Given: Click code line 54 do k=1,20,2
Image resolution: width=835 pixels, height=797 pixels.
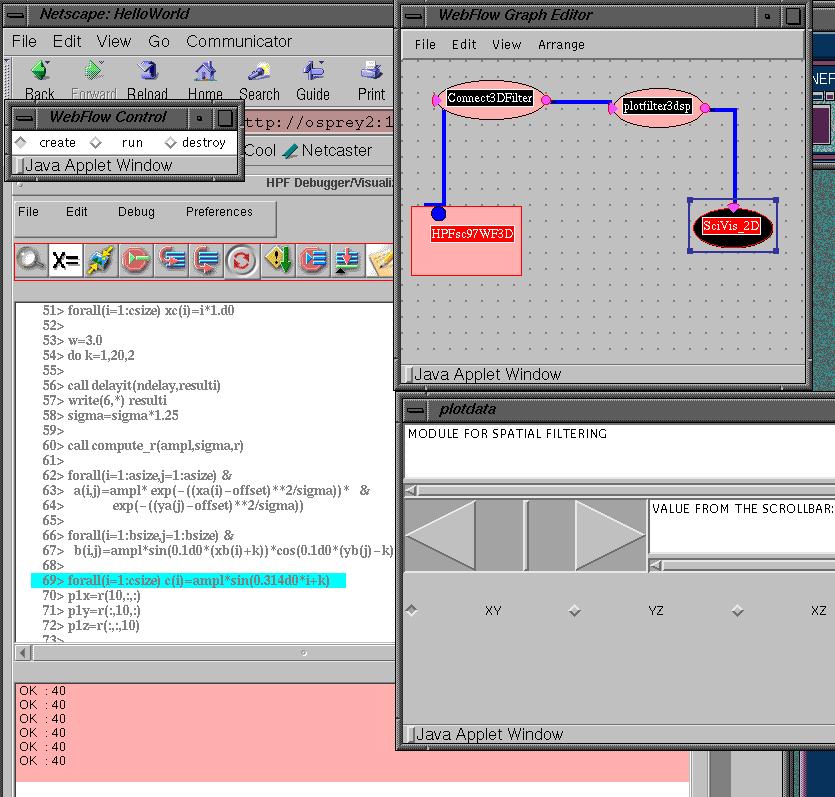Looking at the screenshot, I should [x=88, y=355].
